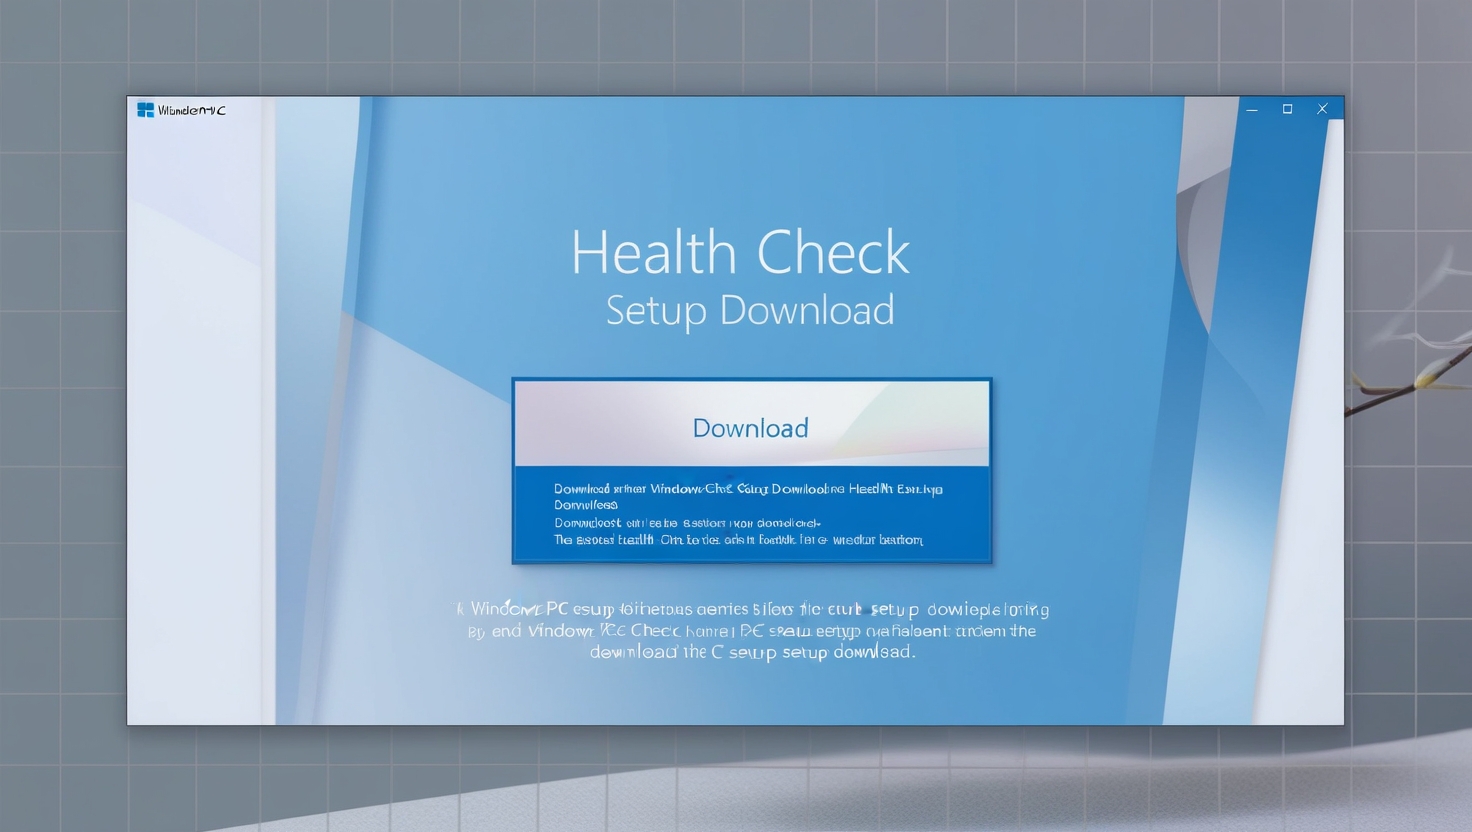Minimize the Health Check window

click(1252, 109)
